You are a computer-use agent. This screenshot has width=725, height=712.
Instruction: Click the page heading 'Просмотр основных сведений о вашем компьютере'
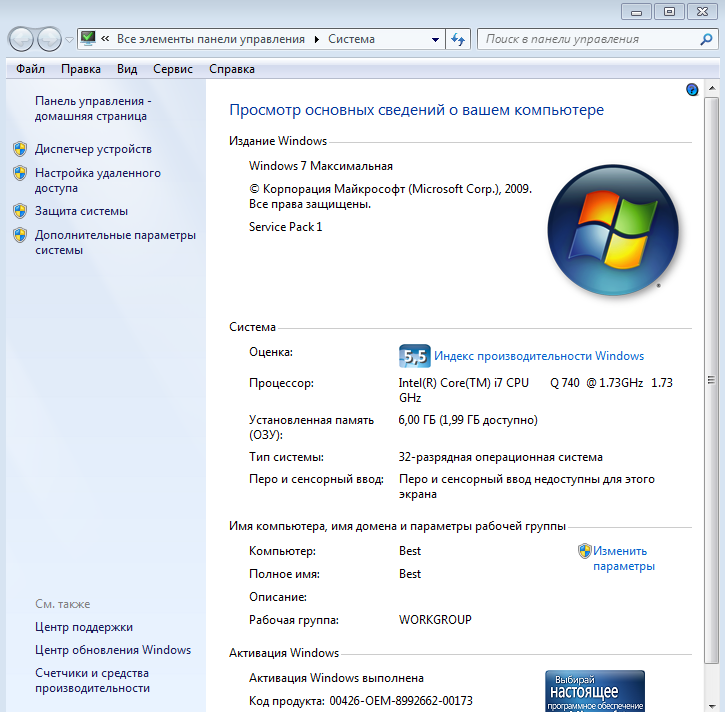point(417,110)
